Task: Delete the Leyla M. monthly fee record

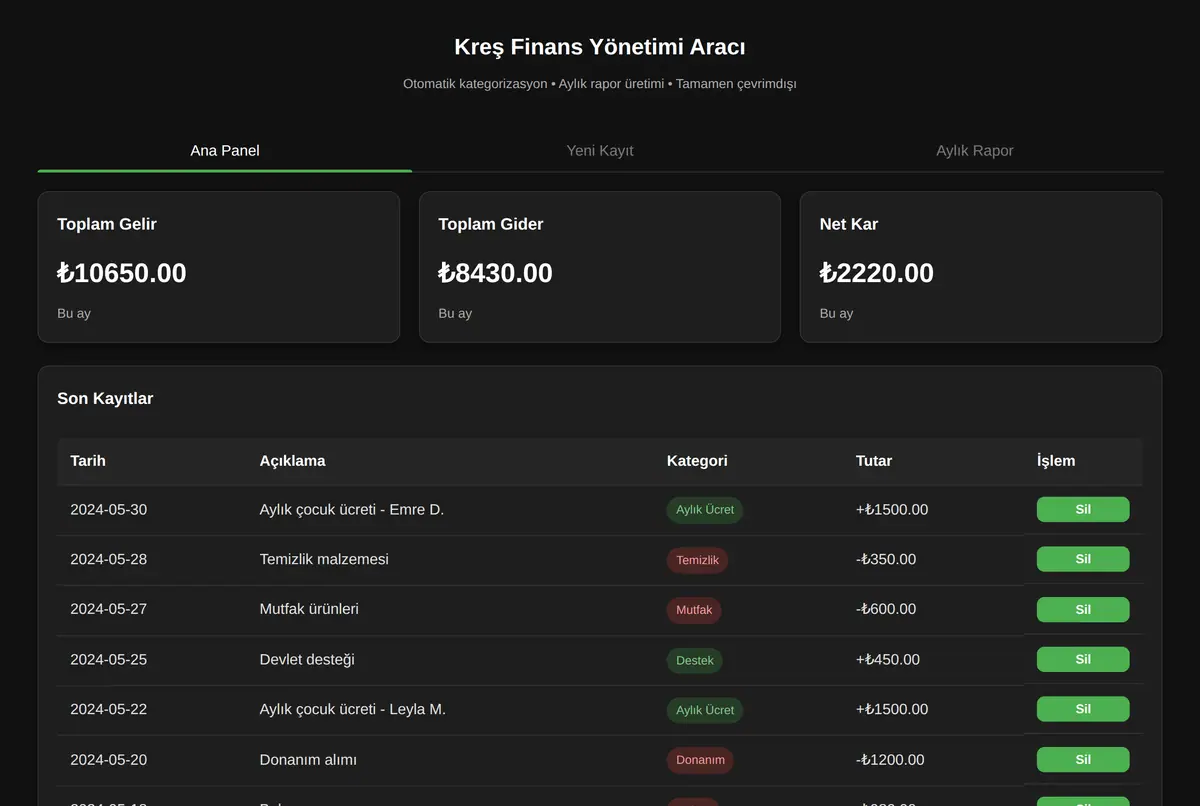Action: tap(1083, 709)
